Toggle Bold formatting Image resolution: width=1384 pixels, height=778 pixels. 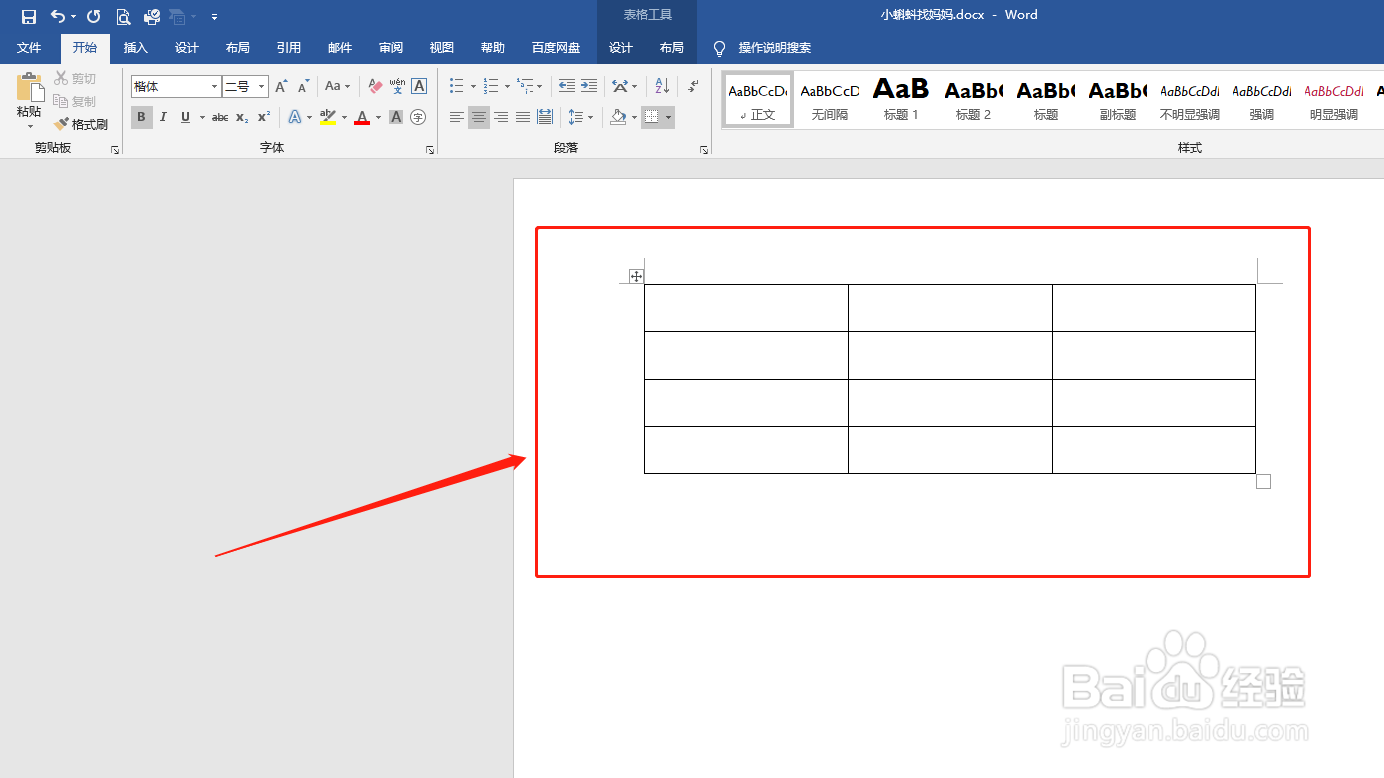pyautogui.click(x=141, y=117)
